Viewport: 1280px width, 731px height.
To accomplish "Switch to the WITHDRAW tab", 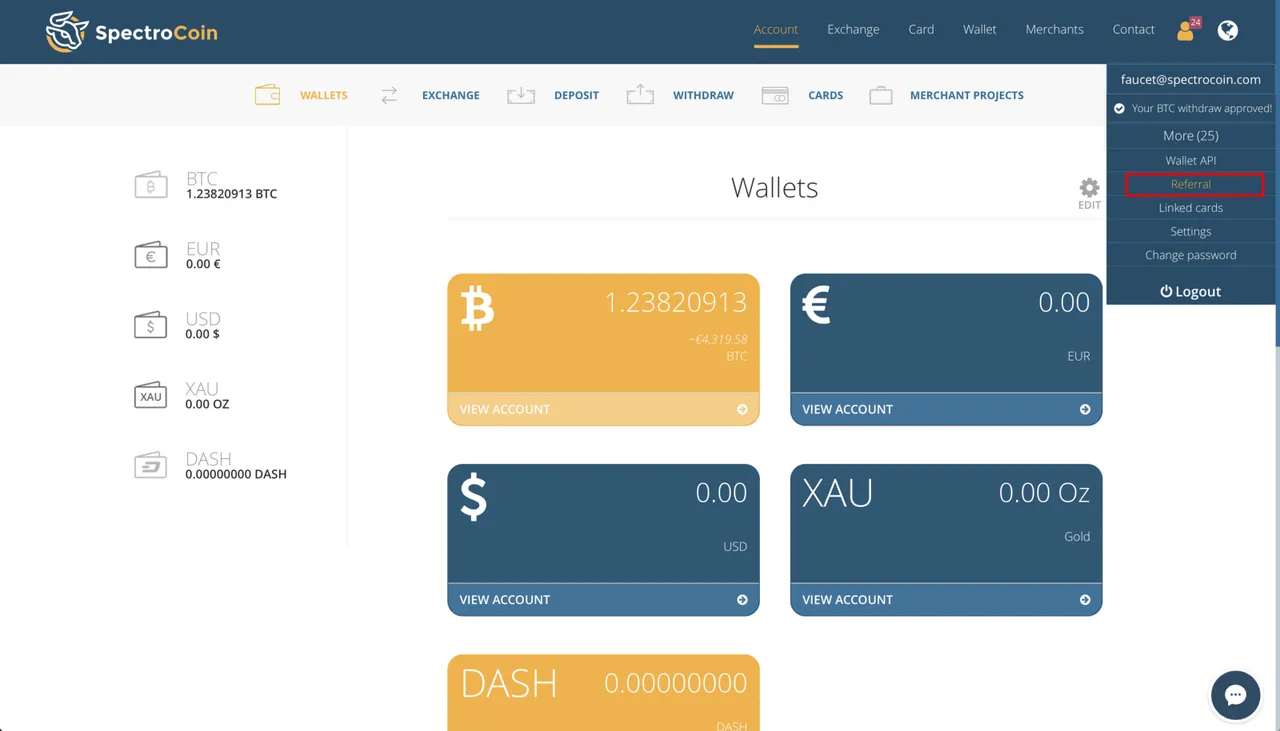I will tap(703, 95).
